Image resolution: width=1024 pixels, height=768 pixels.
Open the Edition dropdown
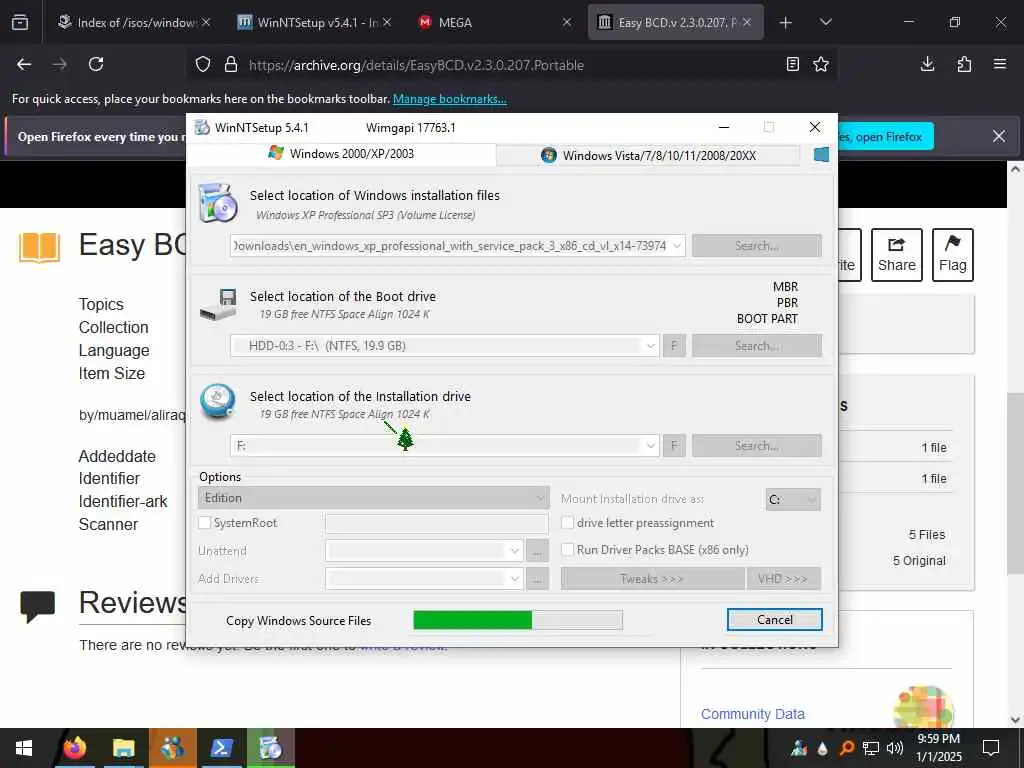click(373, 498)
